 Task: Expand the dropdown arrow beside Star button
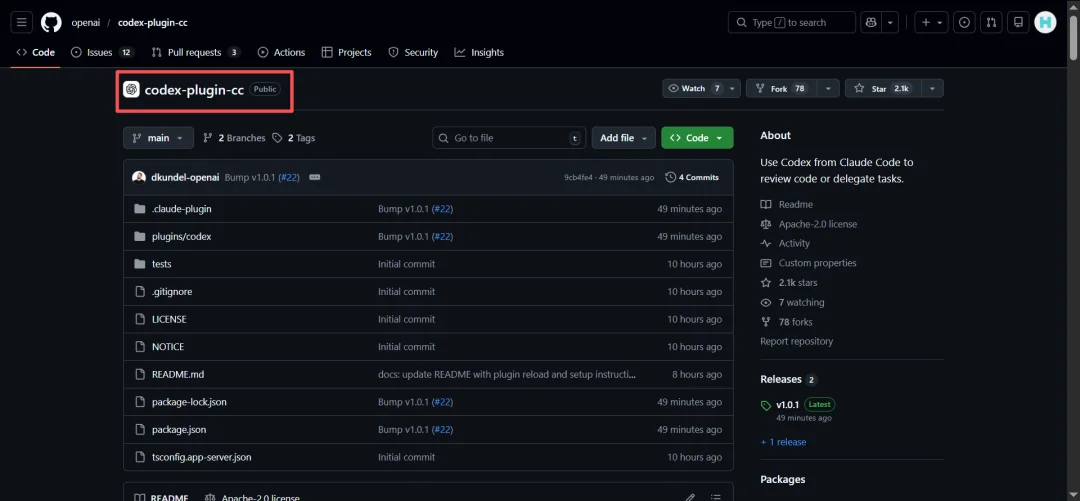coord(932,89)
